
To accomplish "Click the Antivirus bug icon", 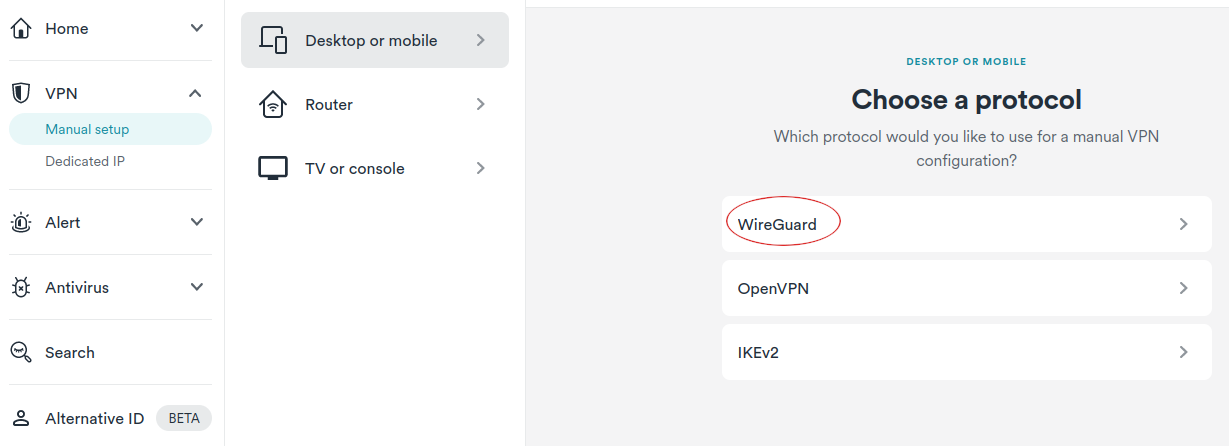I will click(x=20, y=288).
